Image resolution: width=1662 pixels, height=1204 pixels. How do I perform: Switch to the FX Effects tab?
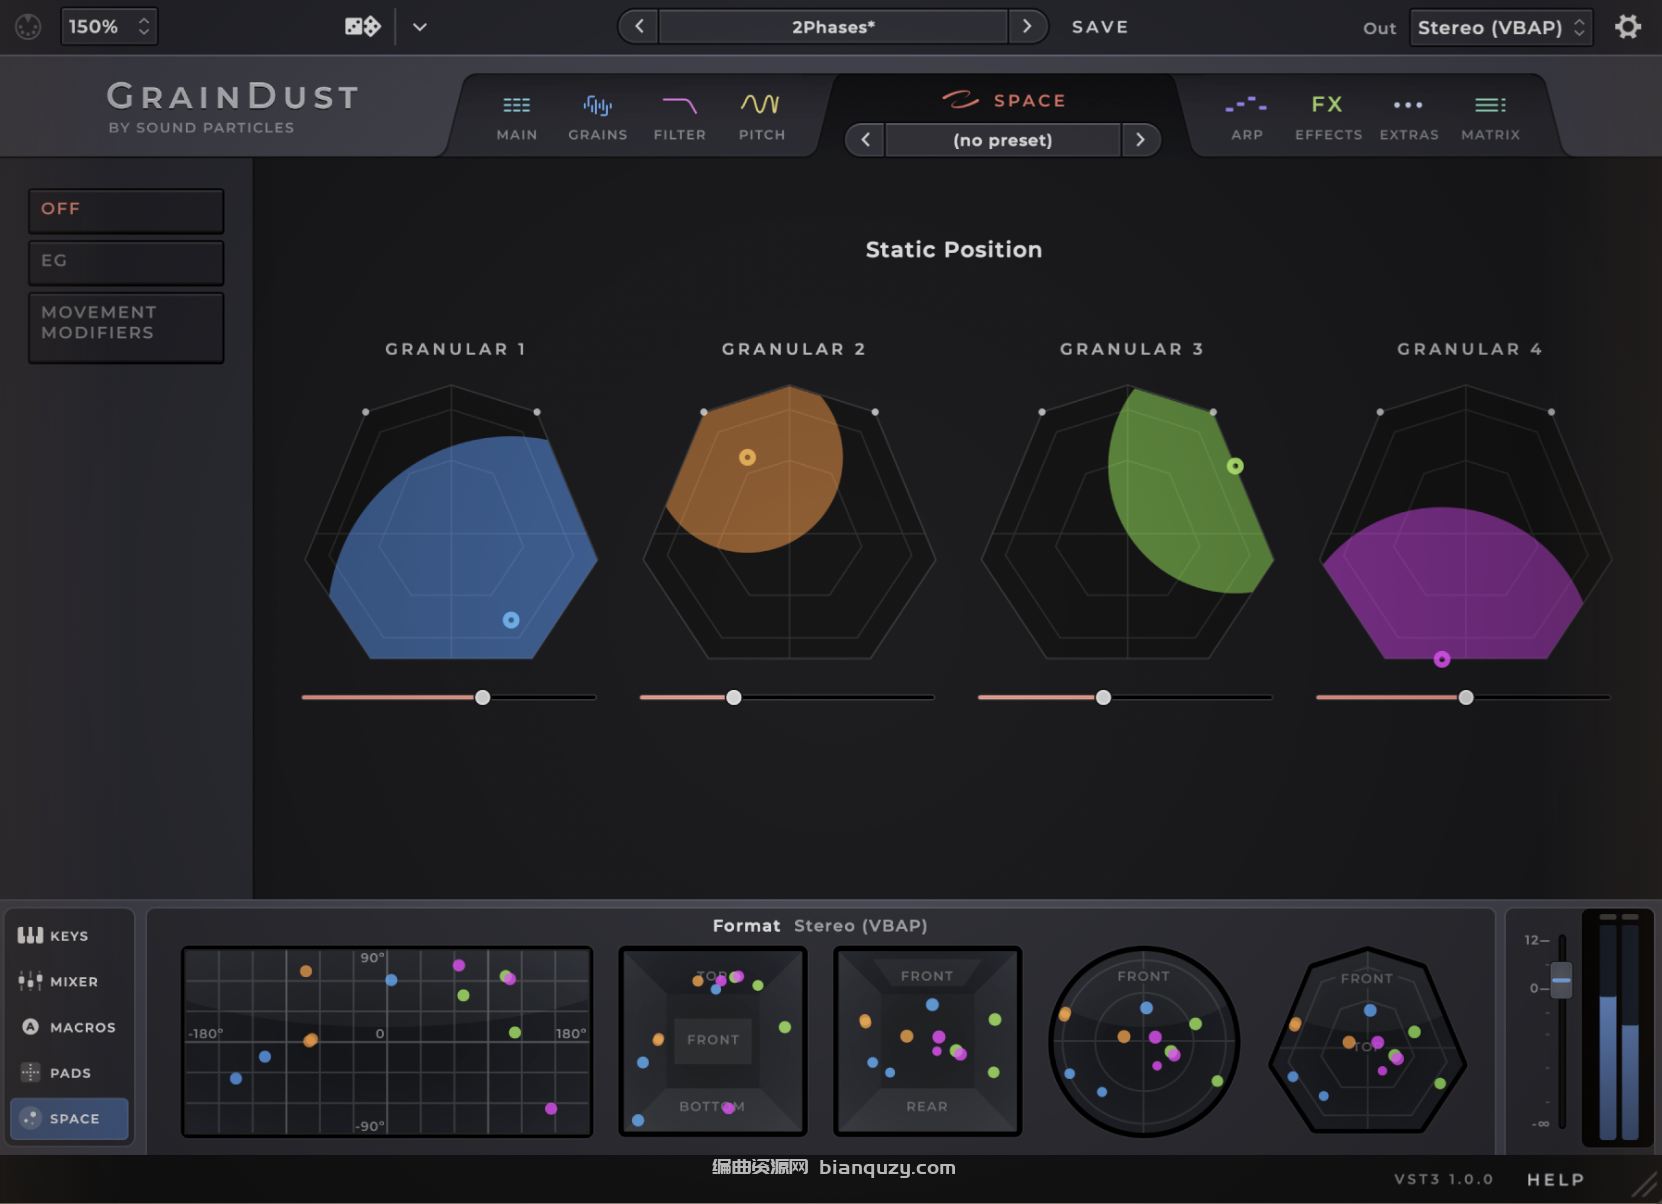click(x=1328, y=116)
